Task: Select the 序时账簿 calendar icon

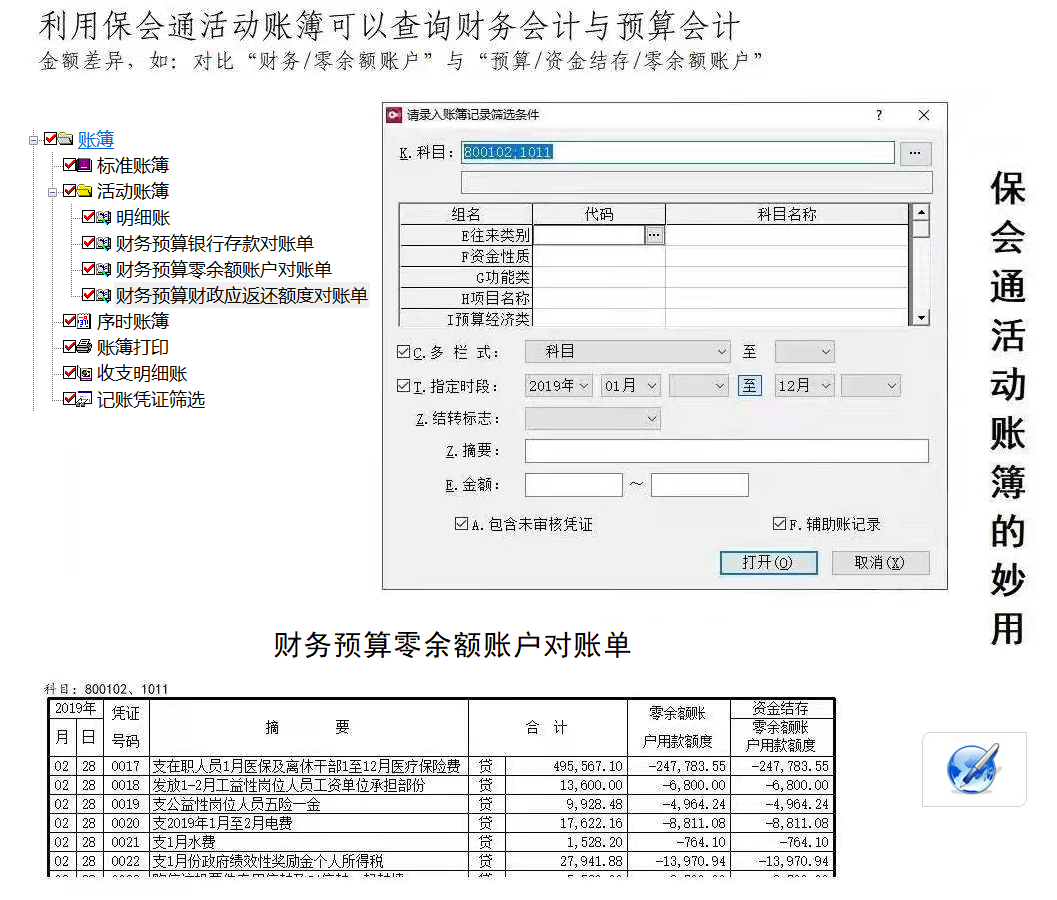Action: (x=82, y=321)
